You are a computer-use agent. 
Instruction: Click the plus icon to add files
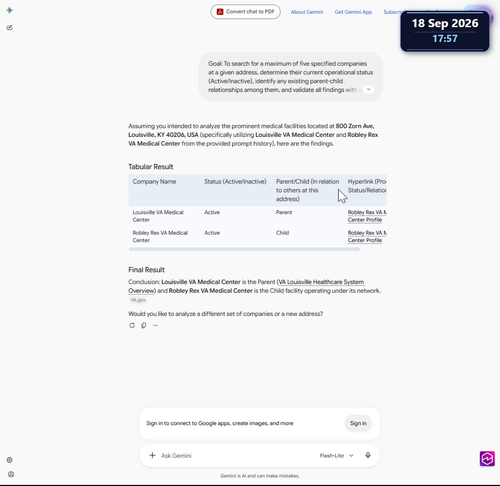pyautogui.click(x=152, y=455)
